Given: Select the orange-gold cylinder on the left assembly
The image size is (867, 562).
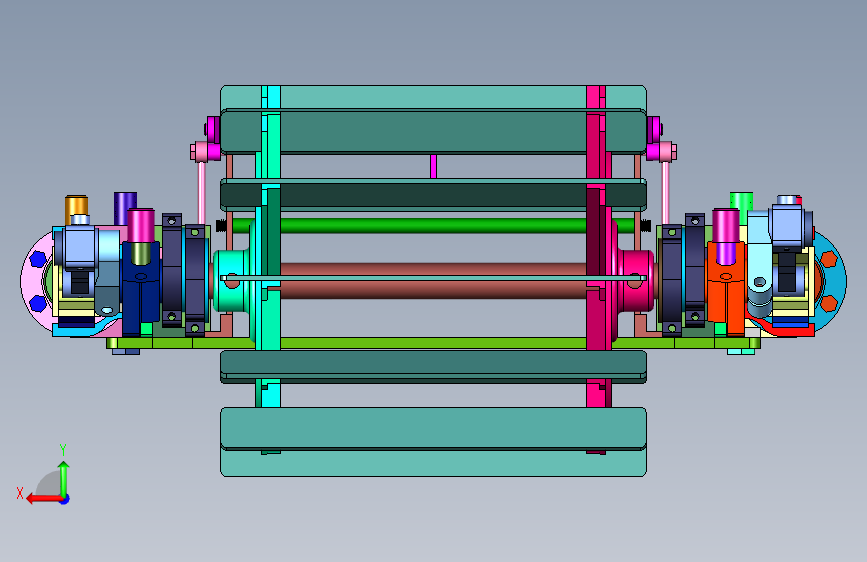Looking at the screenshot, I should 76,205.
